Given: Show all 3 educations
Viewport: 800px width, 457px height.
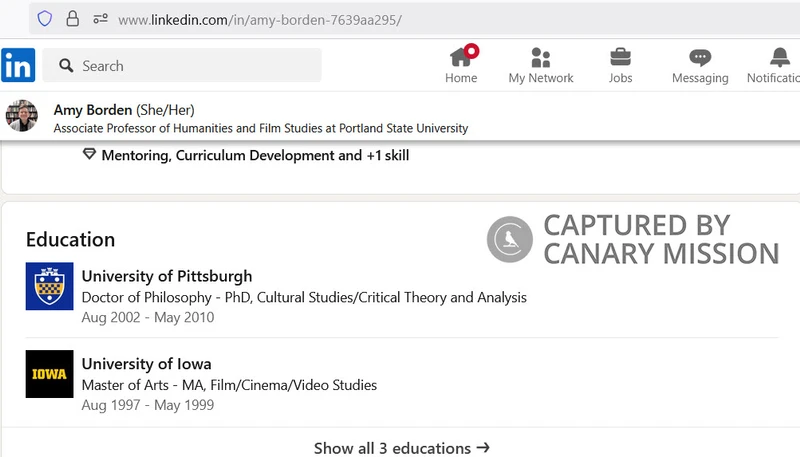Looking at the screenshot, I should point(401,448).
